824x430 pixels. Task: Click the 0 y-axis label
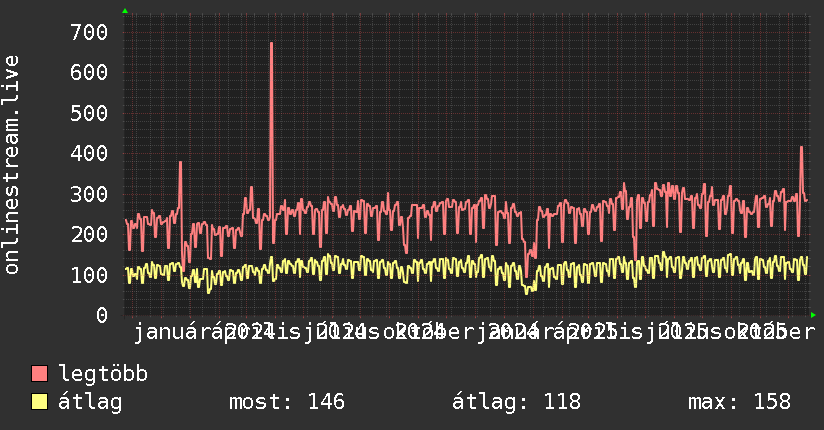102,315
